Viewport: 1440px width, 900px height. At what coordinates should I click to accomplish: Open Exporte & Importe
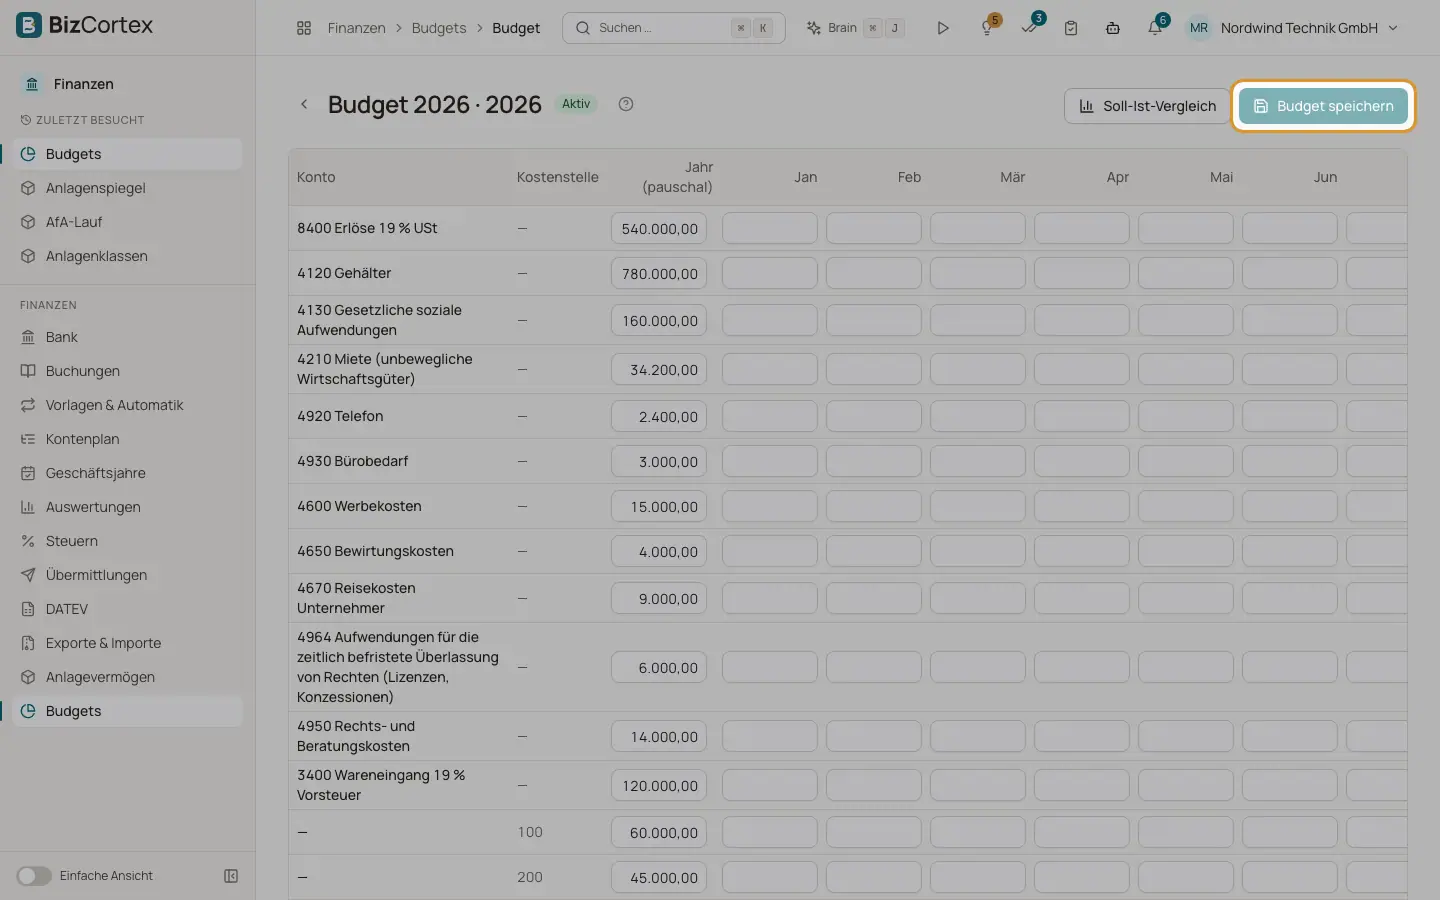click(128, 643)
